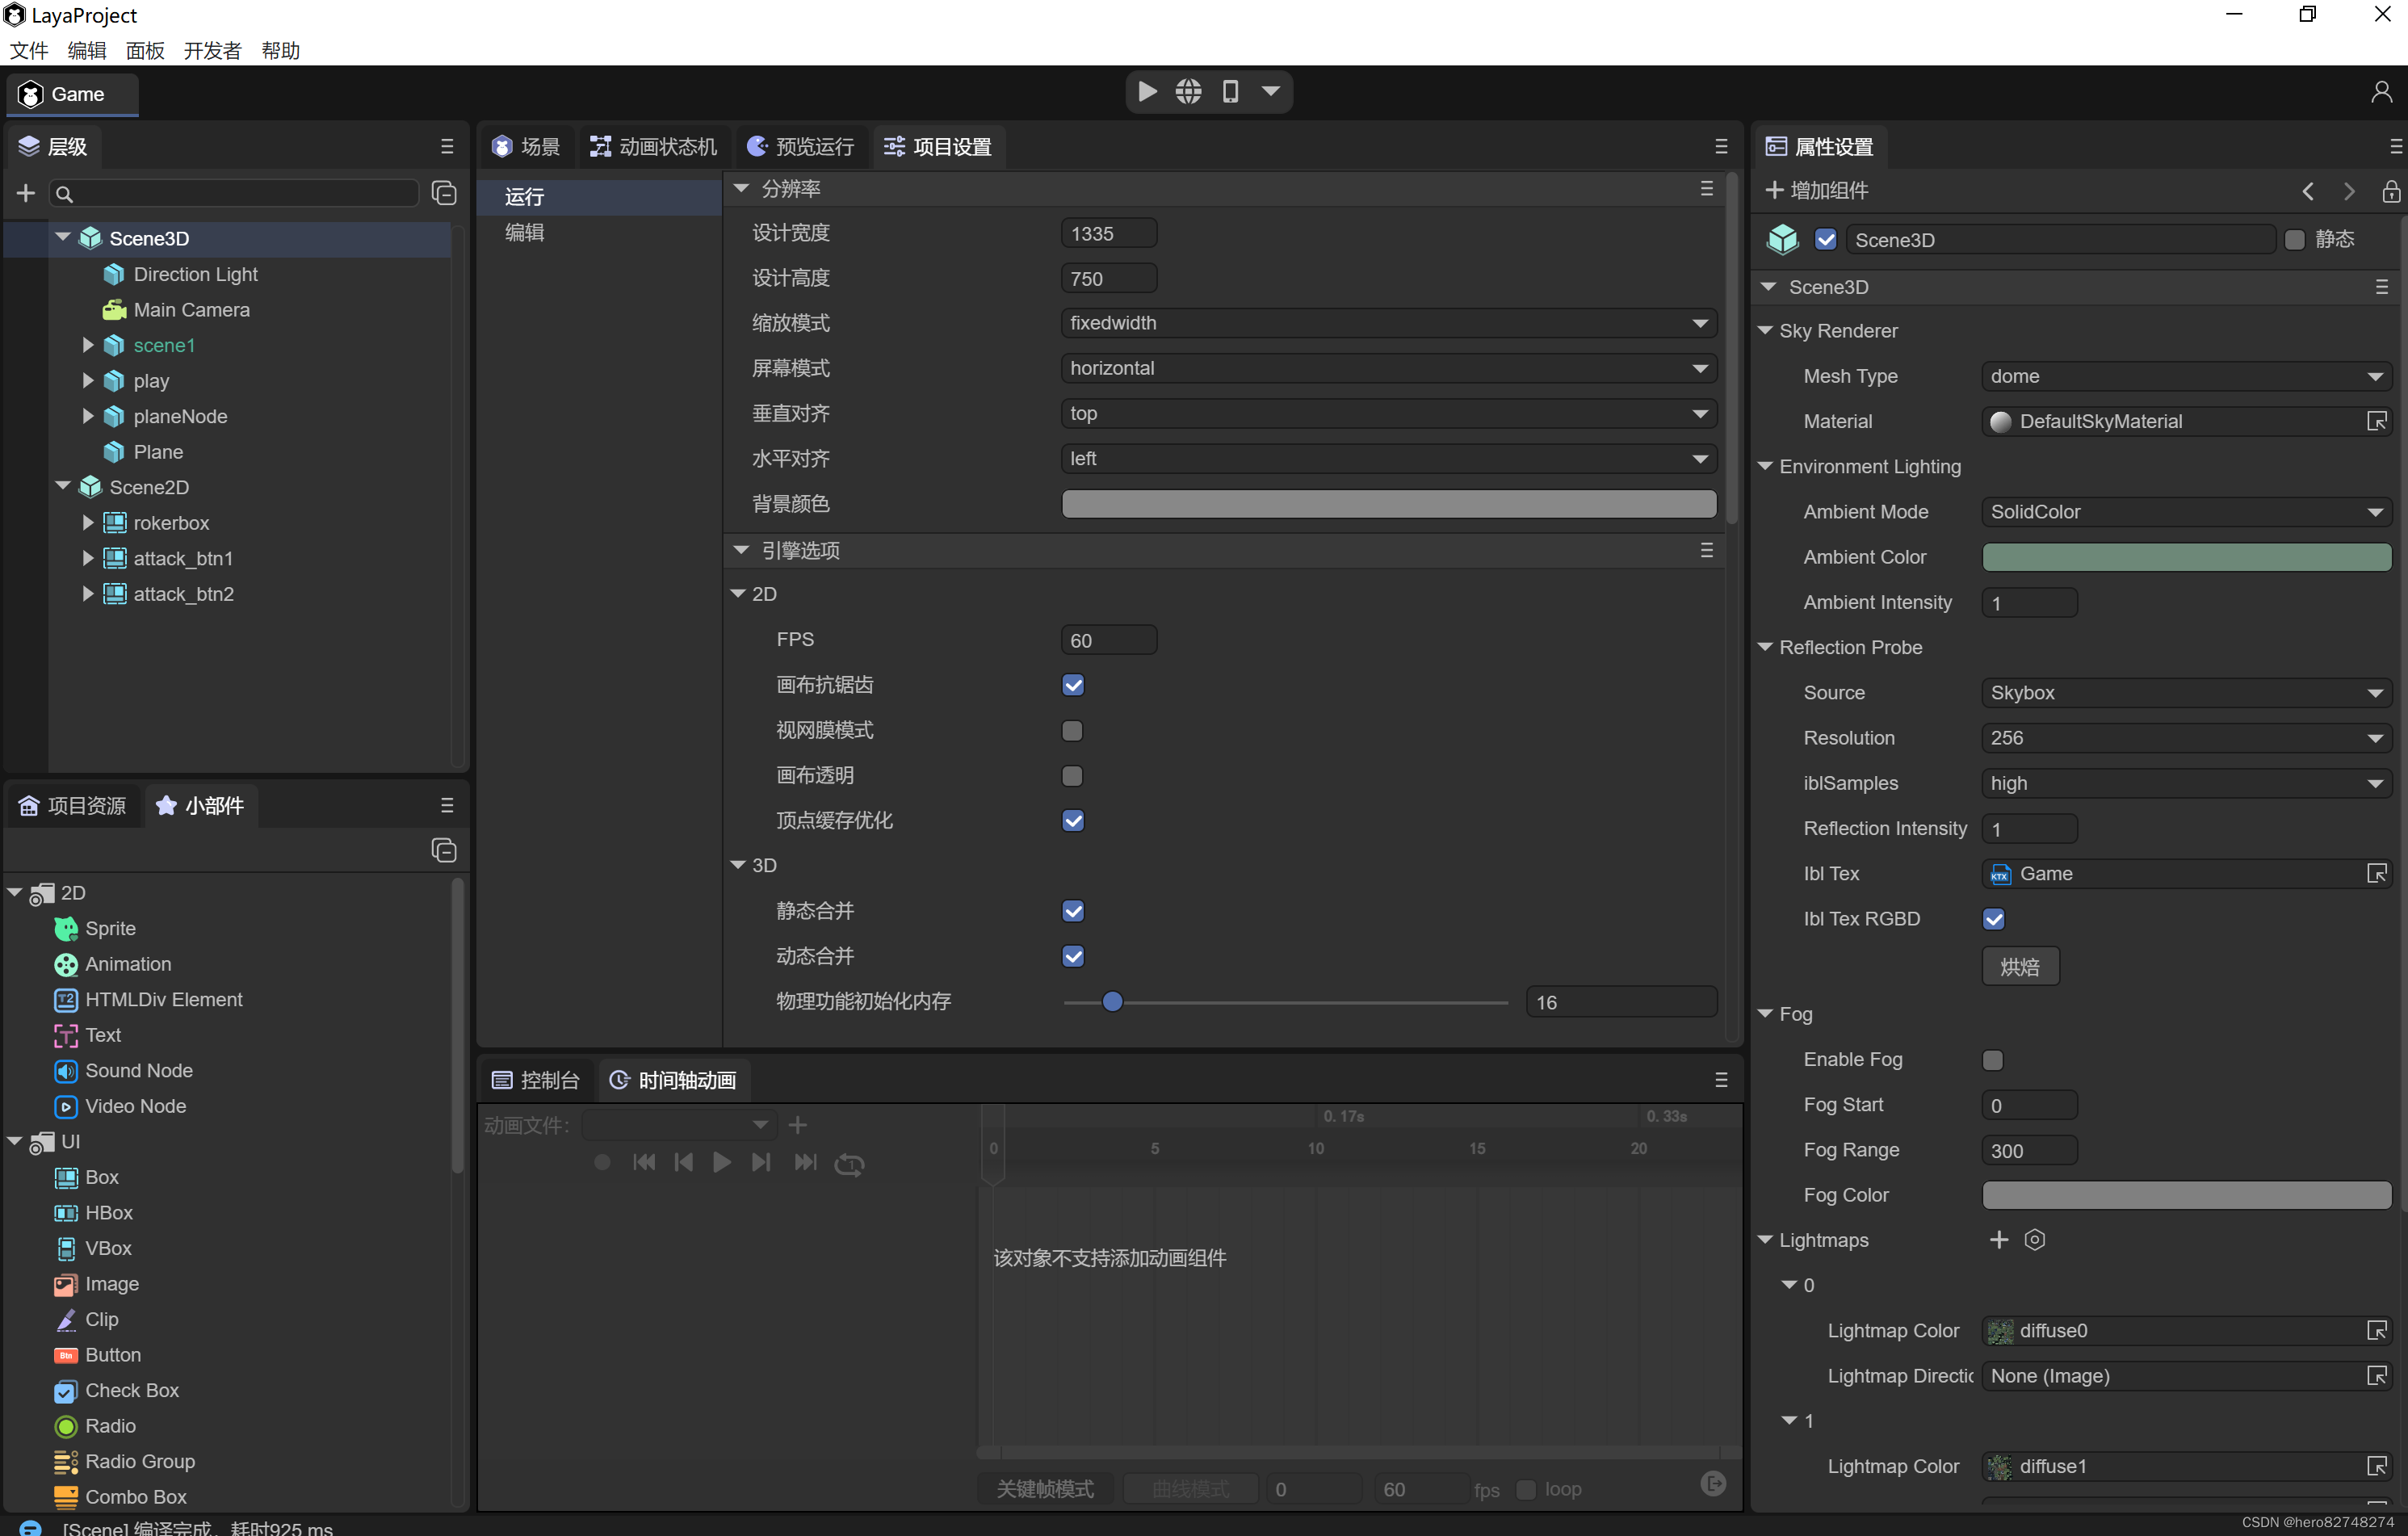Click the Ambient Color swatch to edit

point(2187,556)
